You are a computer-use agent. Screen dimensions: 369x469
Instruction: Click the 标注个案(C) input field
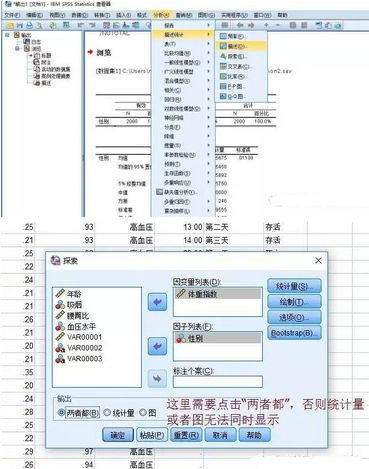(218, 382)
